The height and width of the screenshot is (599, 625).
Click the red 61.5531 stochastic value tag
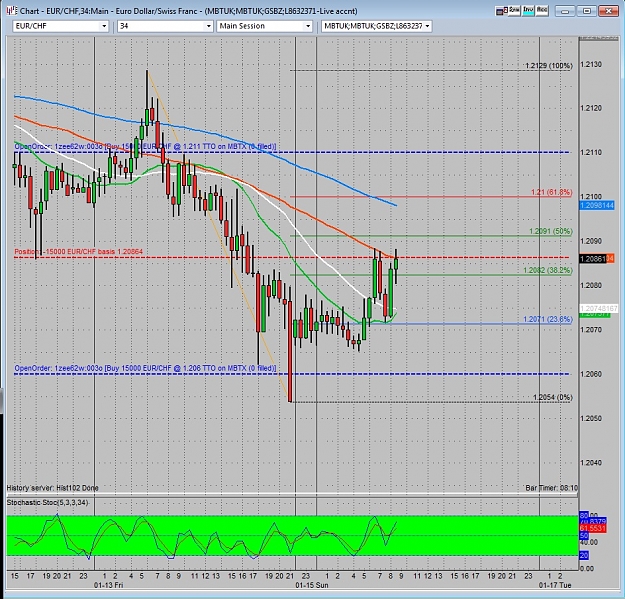click(593, 528)
